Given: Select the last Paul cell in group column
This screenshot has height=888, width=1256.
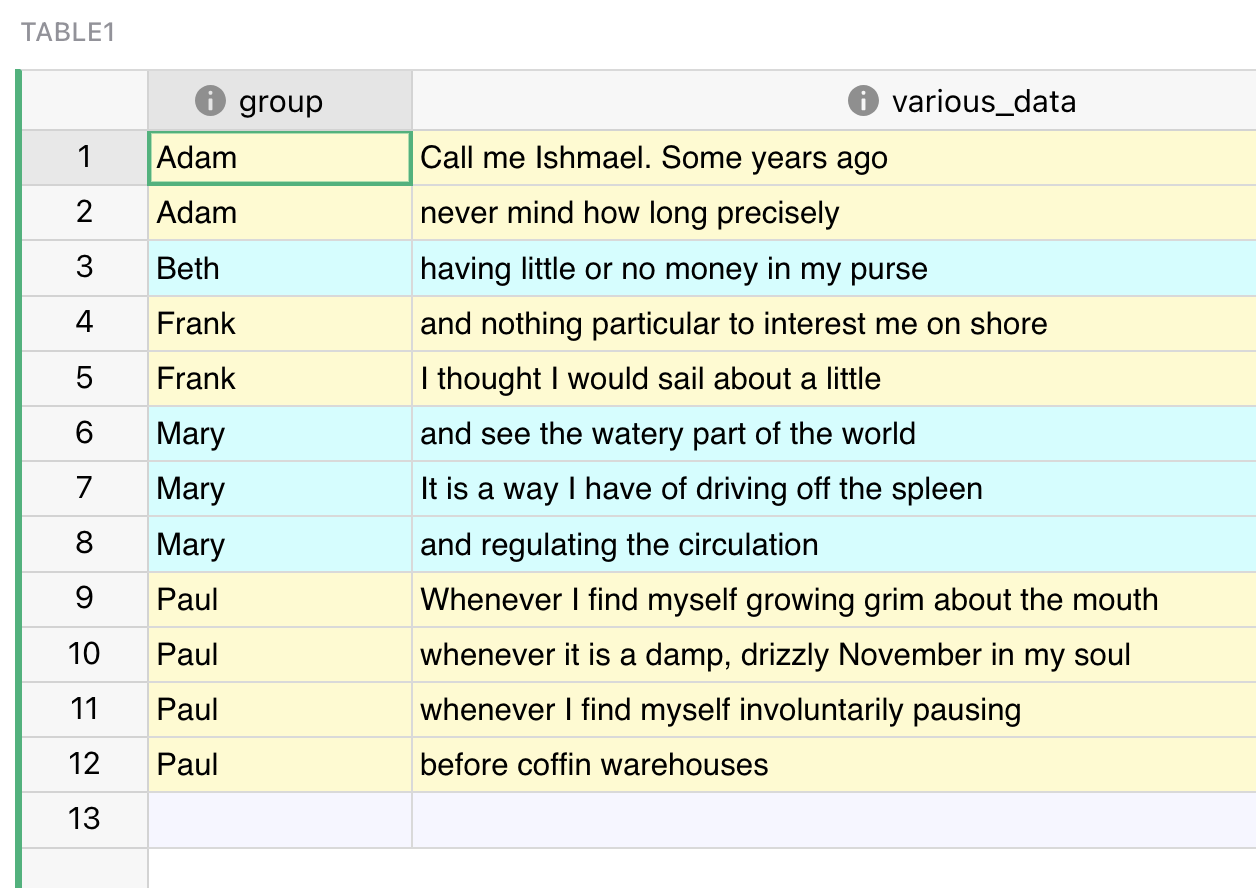Looking at the screenshot, I should [x=280, y=764].
